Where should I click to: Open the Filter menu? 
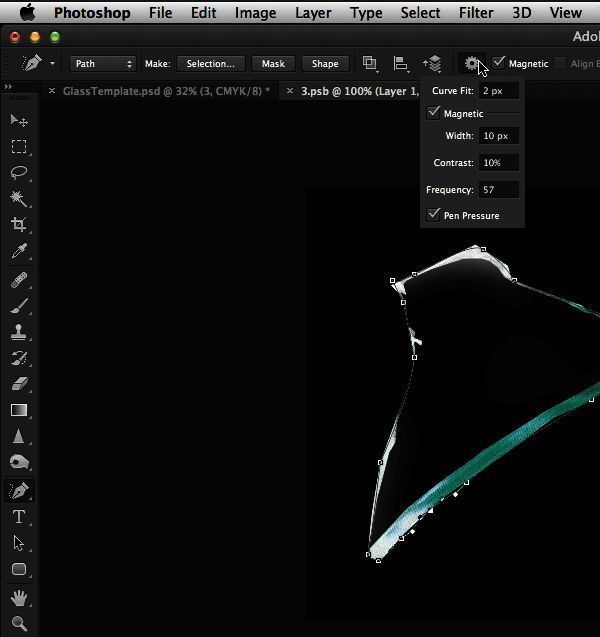tap(476, 13)
